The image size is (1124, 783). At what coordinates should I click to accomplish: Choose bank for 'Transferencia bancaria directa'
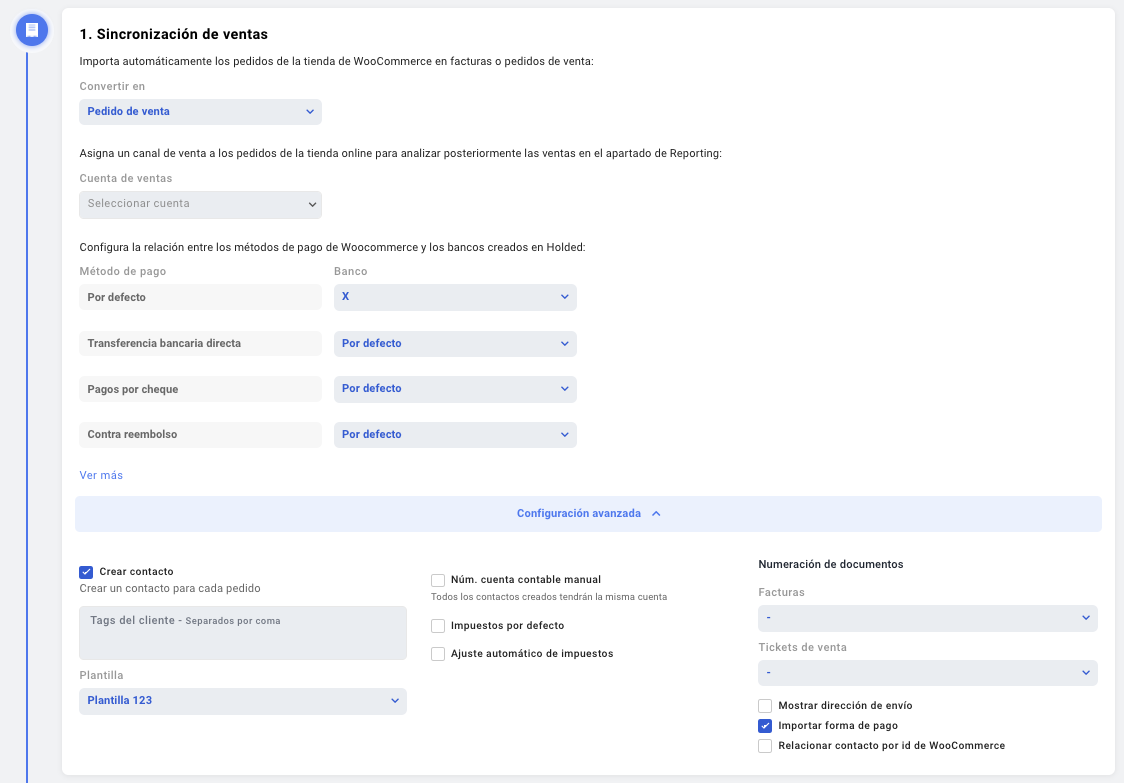pyautogui.click(x=455, y=343)
